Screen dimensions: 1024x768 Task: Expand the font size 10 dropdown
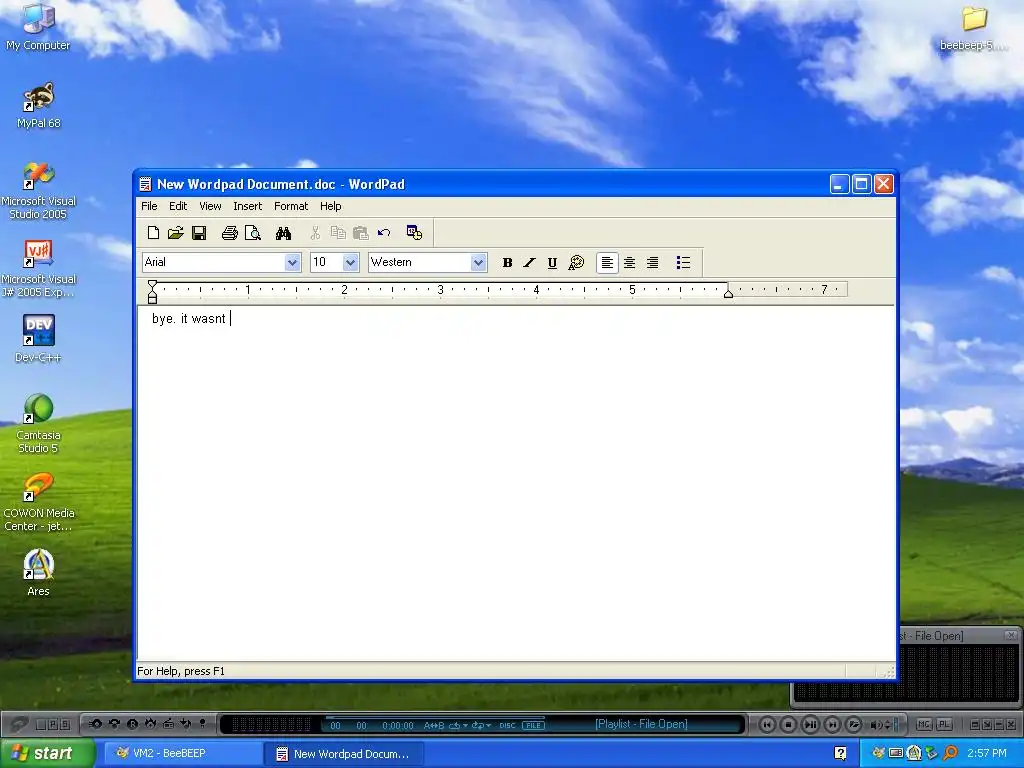click(x=351, y=263)
